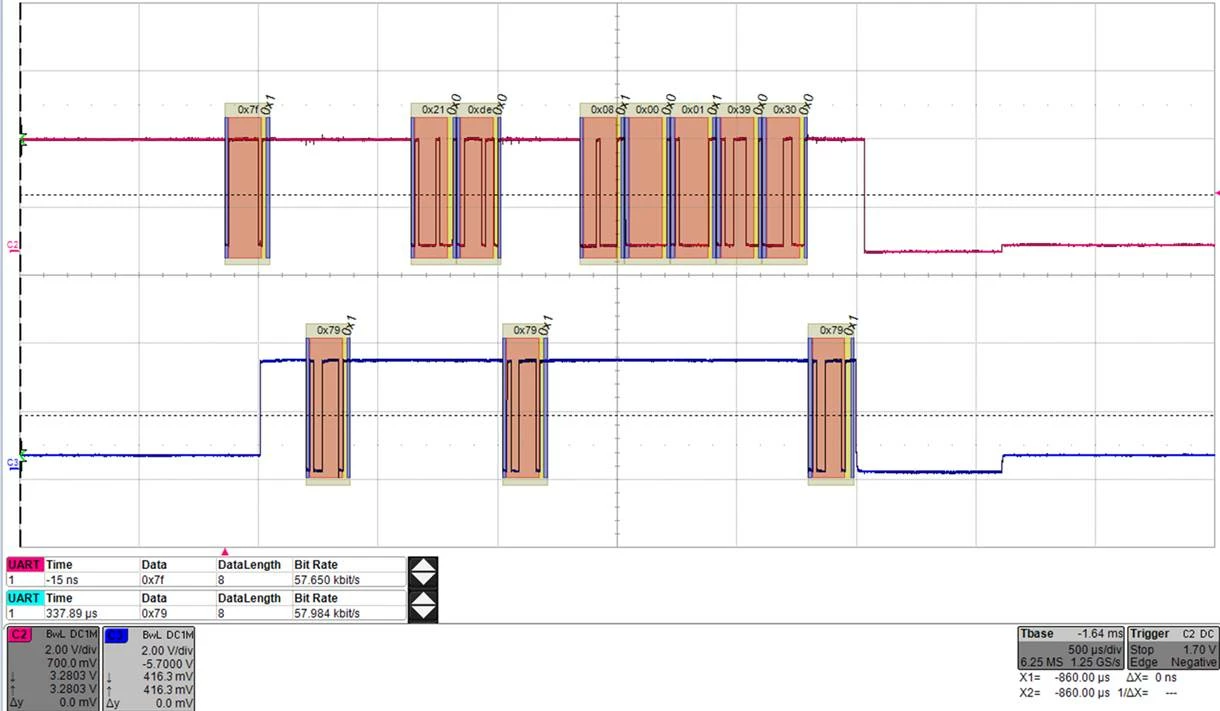Click the C2 ground marker on the left axis

[x=14, y=246]
